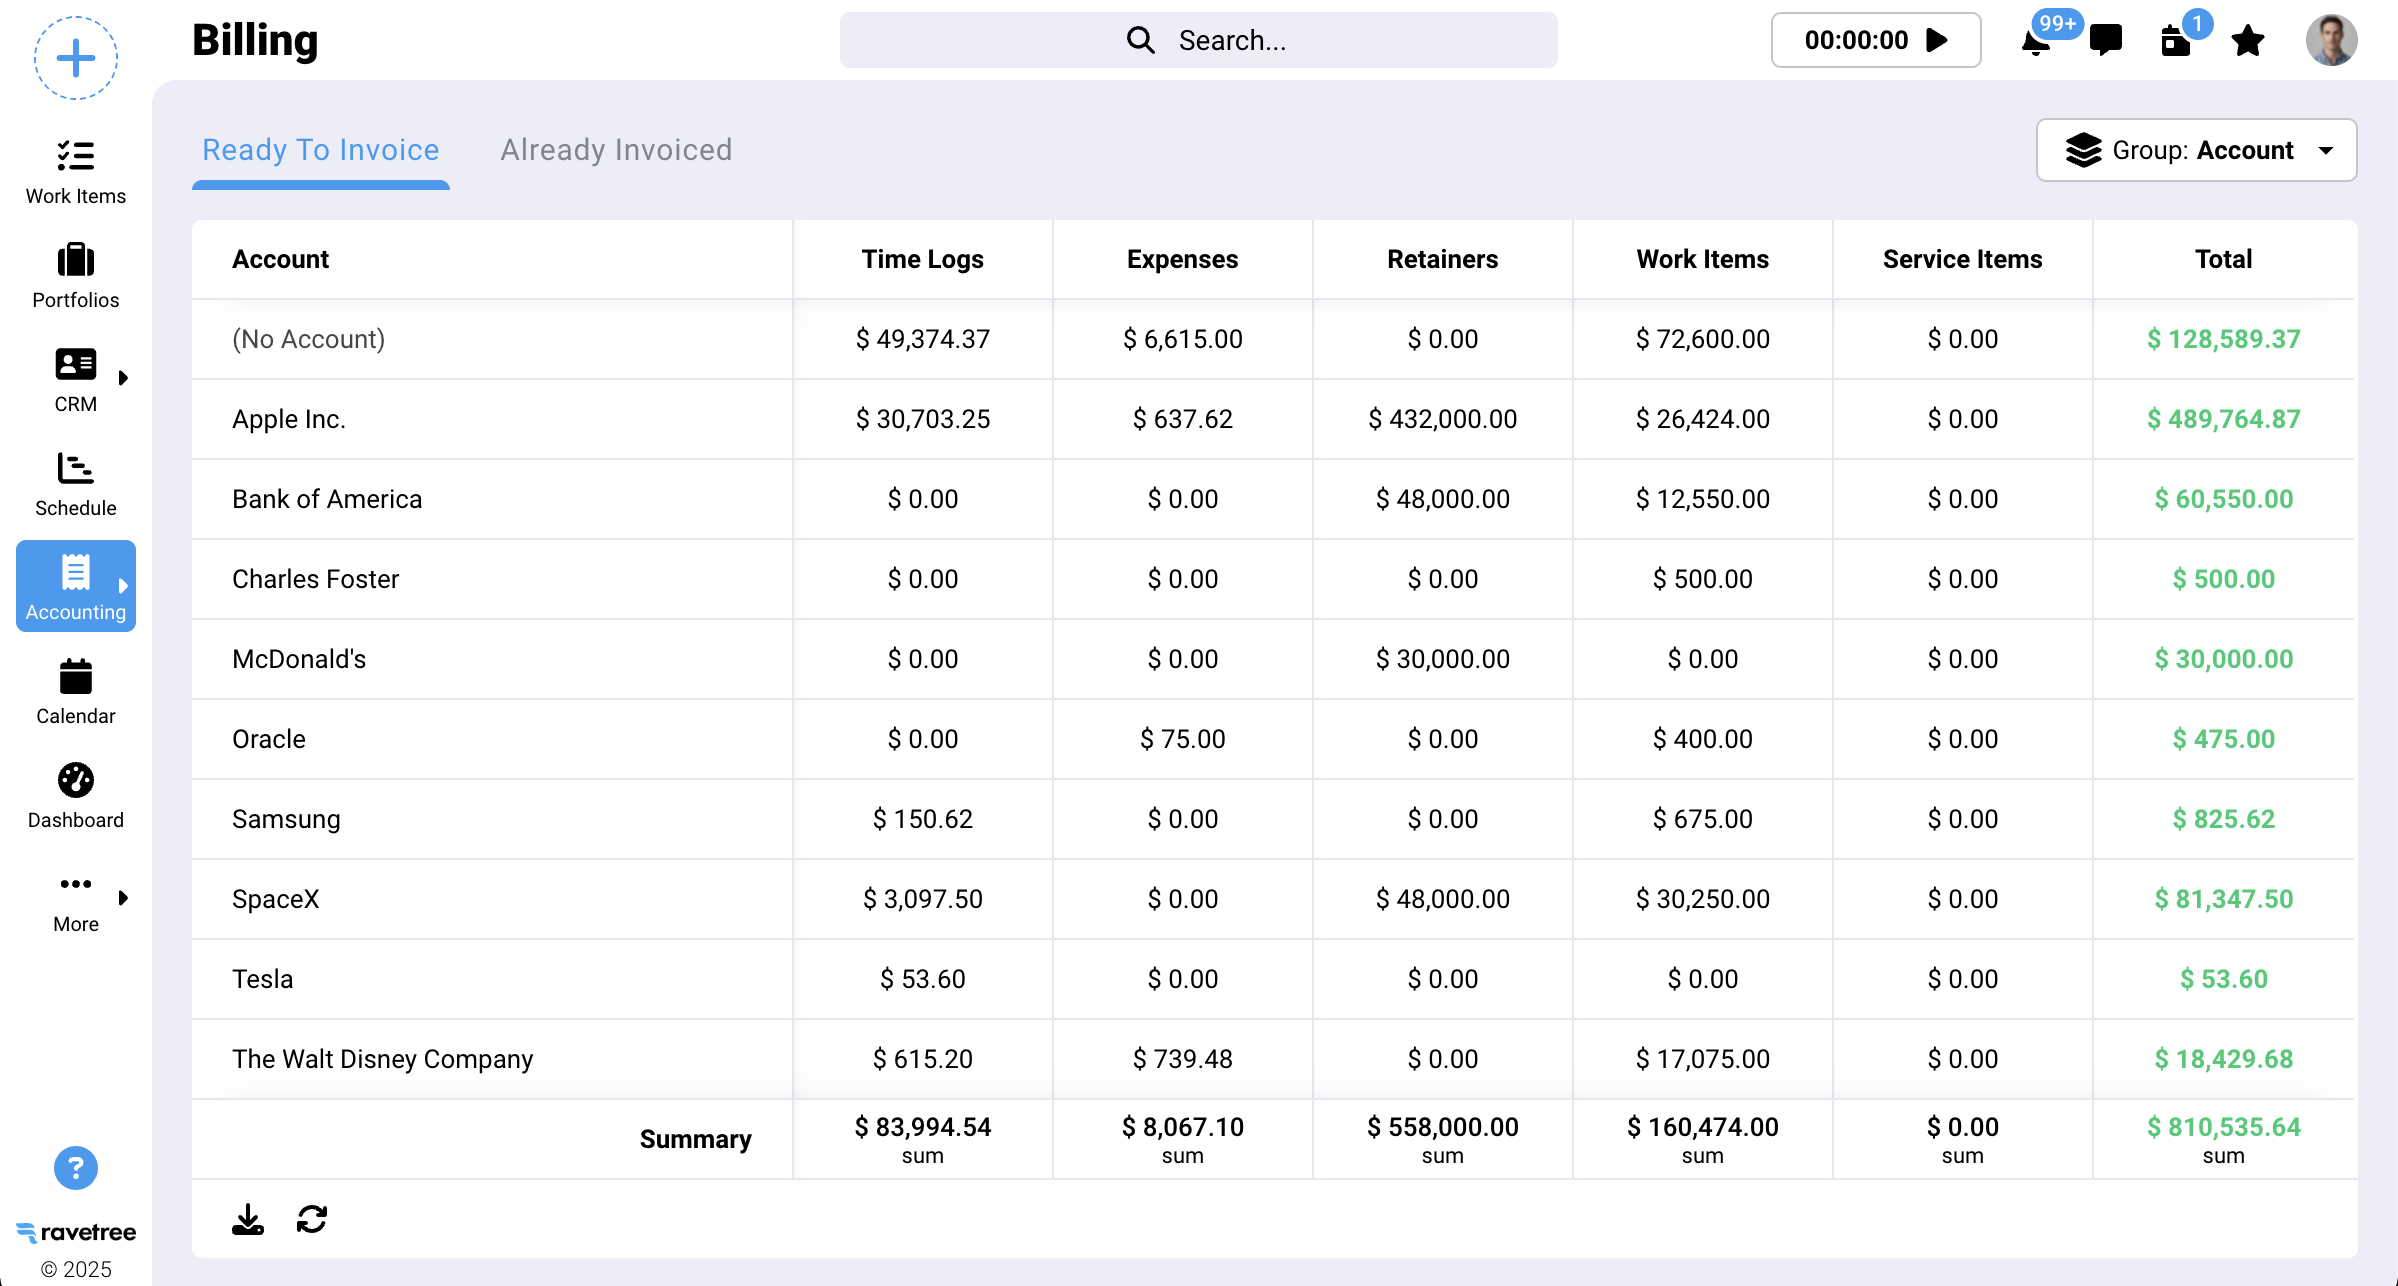This screenshot has width=2398, height=1286.
Task: Open Dashboard from the sidebar
Action: click(x=76, y=796)
